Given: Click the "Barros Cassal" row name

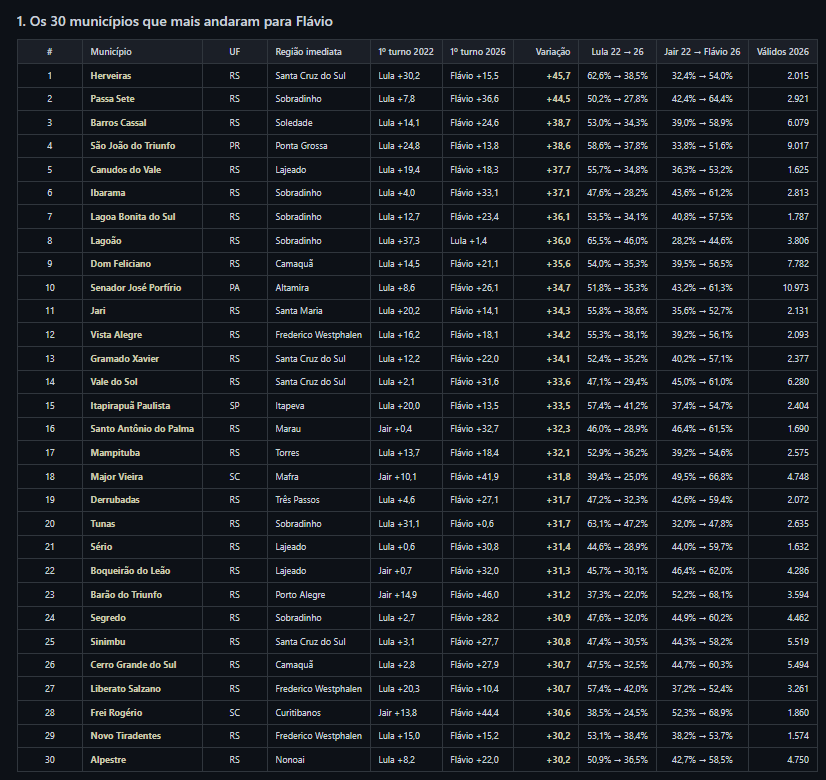Looking at the screenshot, I should [x=118, y=123].
